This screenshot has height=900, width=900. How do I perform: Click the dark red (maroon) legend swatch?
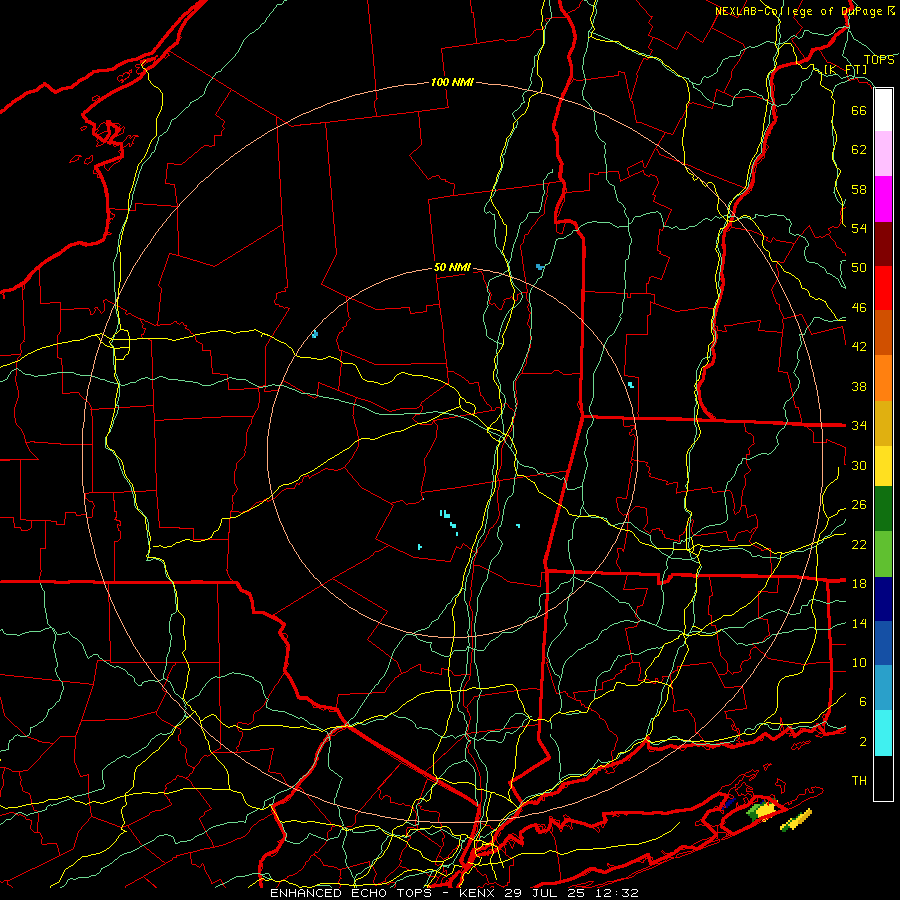pos(883,244)
